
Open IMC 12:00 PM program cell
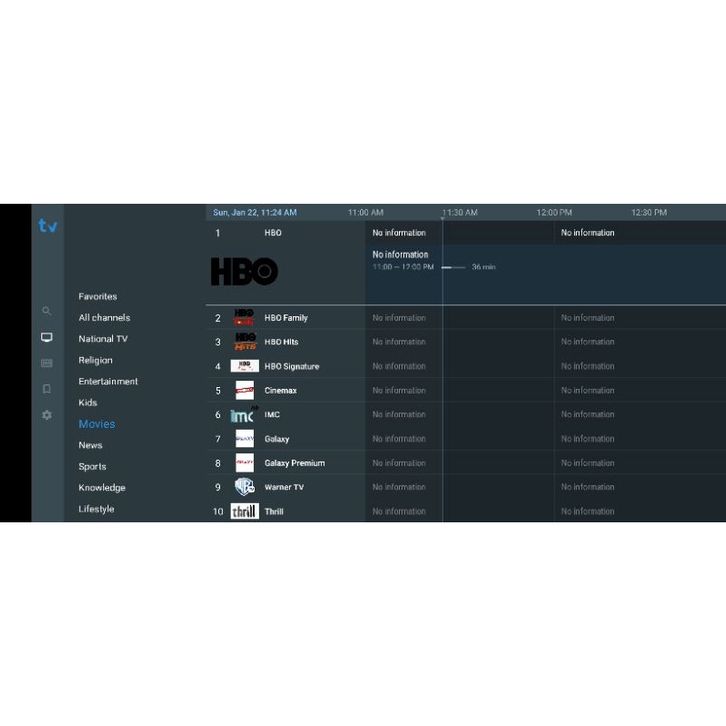pyautogui.click(x=640, y=414)
